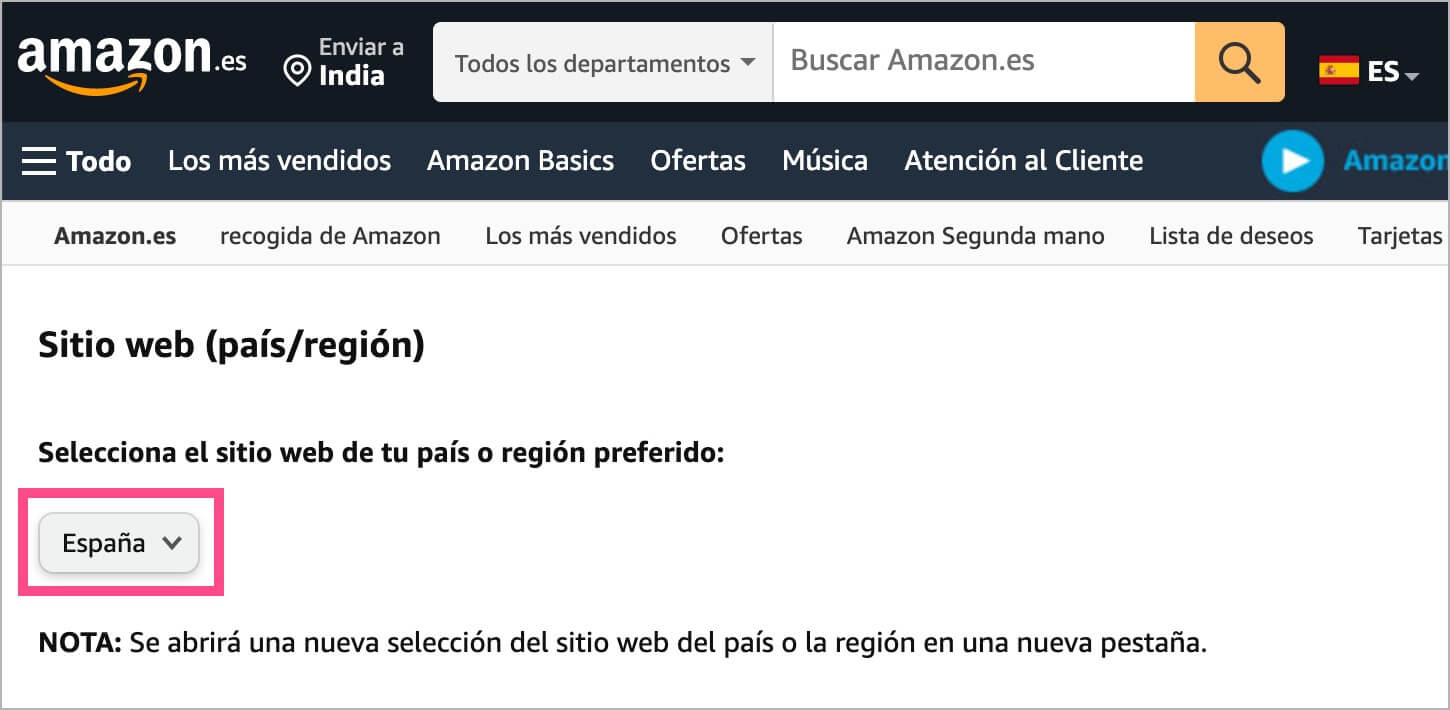The width and height of the screenshot is (1450, 710).
Task: Go to Los más vendidos in main navigation
Action: click(279, 161)
